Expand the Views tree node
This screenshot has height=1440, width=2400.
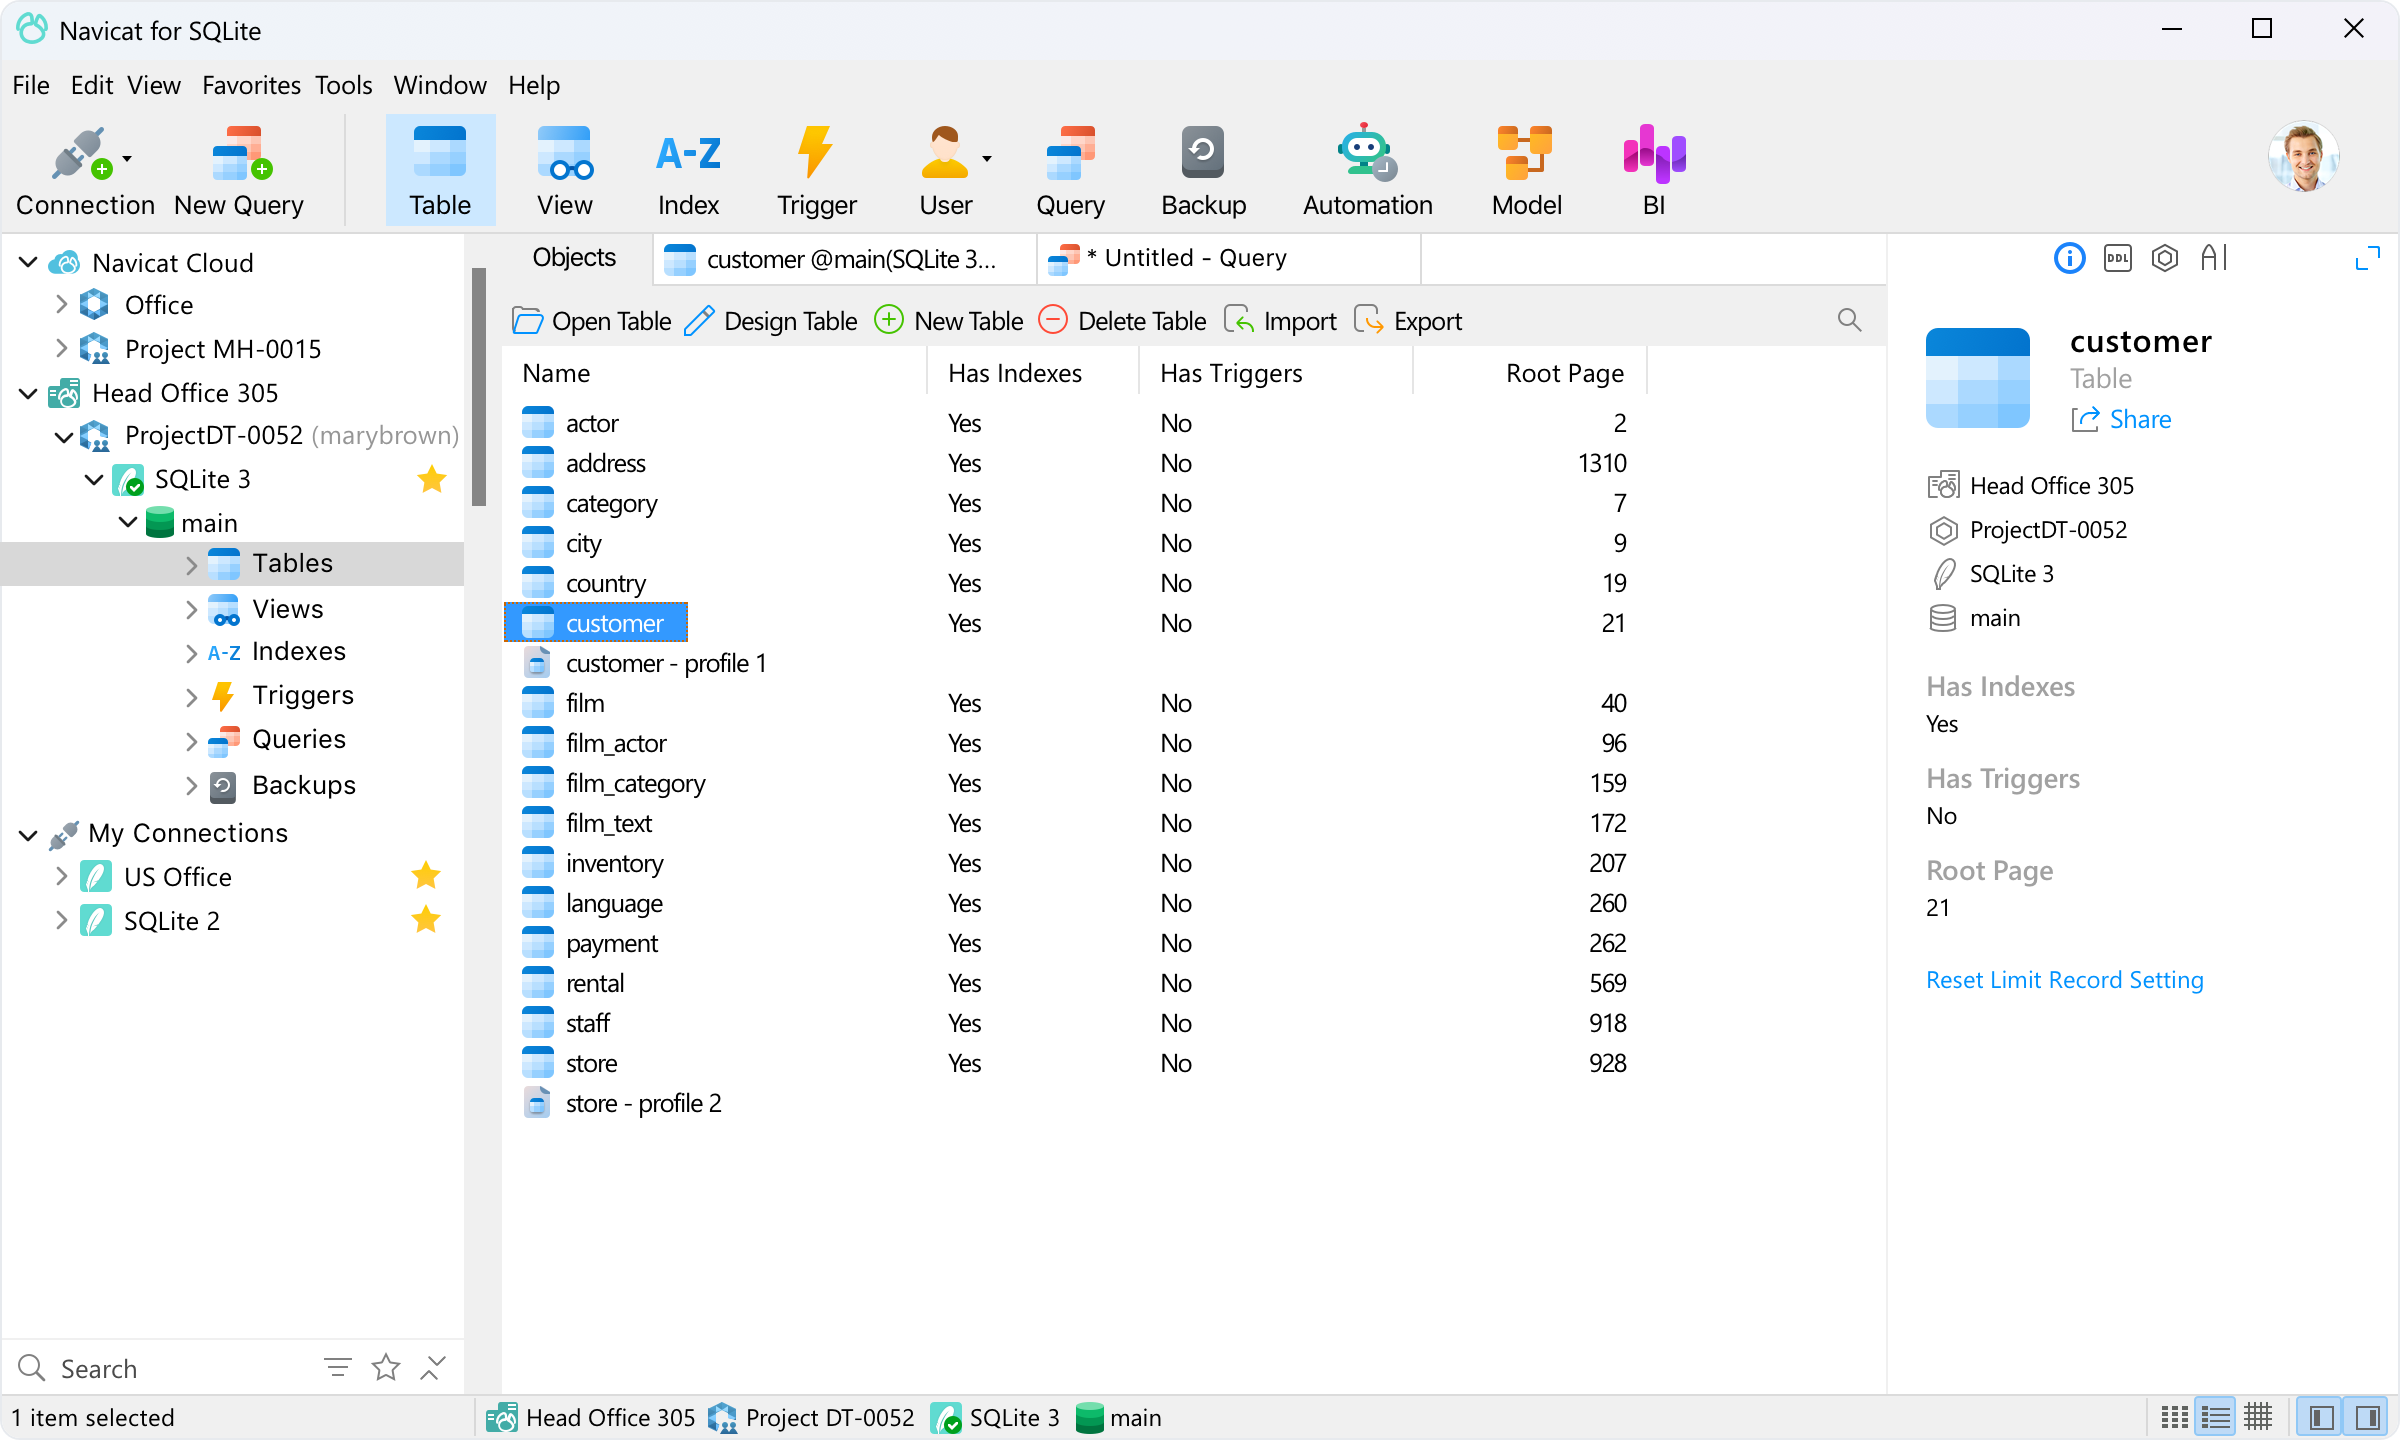[x=191, y=609]
